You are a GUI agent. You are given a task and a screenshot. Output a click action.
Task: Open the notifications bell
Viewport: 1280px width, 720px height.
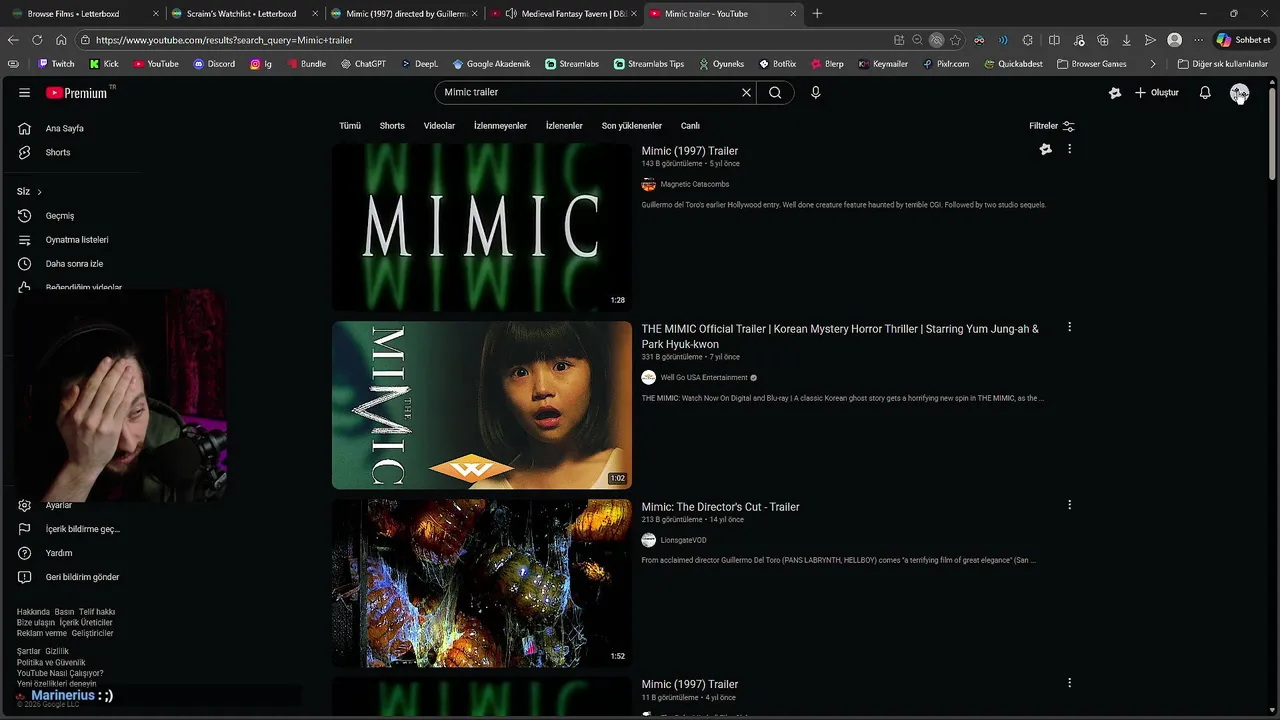(1205, 92)
